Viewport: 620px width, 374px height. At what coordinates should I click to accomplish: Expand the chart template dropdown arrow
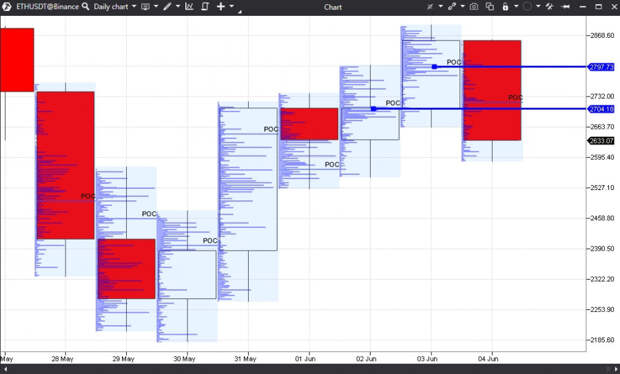coord(156,6)
